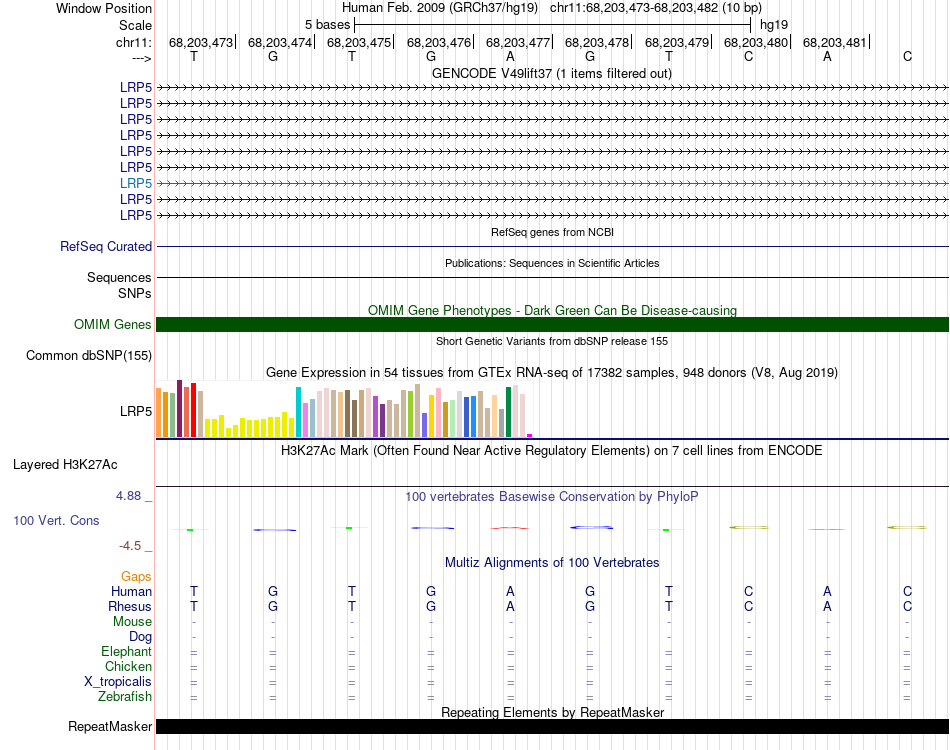Image resolution: width=950 pixels, height=750 pixels.
Task: Open the RefSeq Curated track label
Action: 106,247
